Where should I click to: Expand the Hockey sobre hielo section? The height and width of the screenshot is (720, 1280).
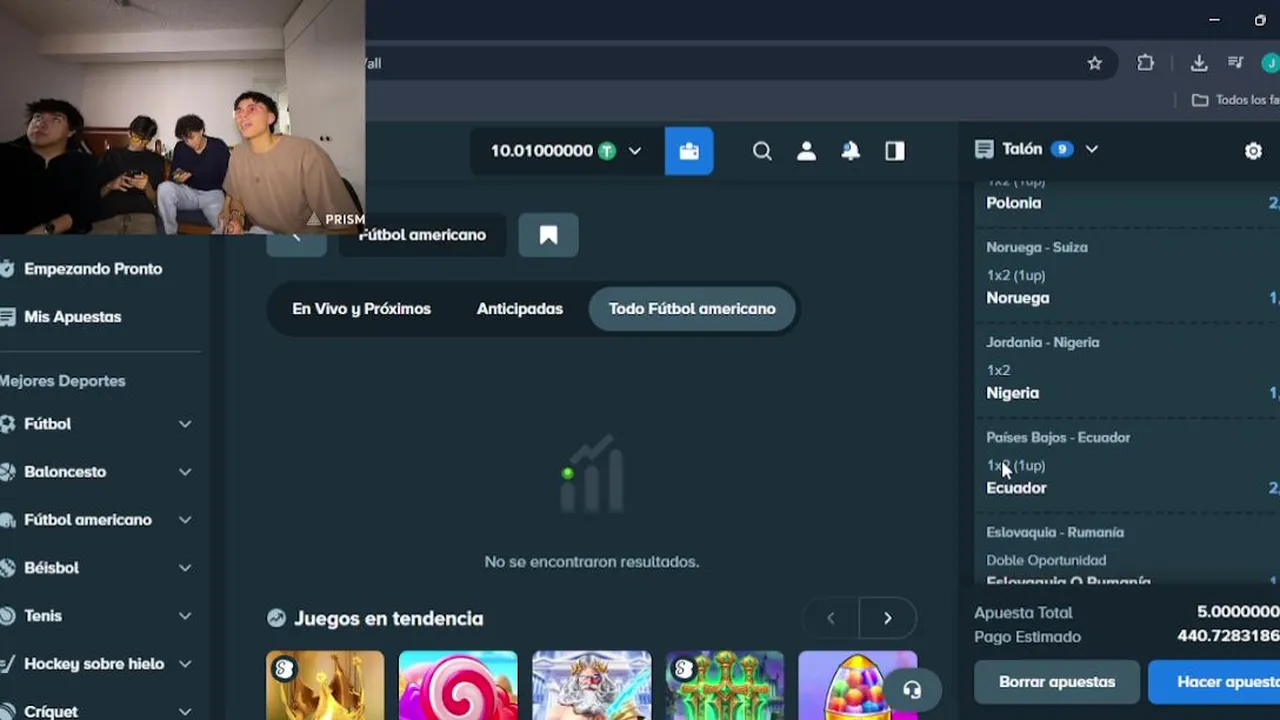tap(185, 664)
